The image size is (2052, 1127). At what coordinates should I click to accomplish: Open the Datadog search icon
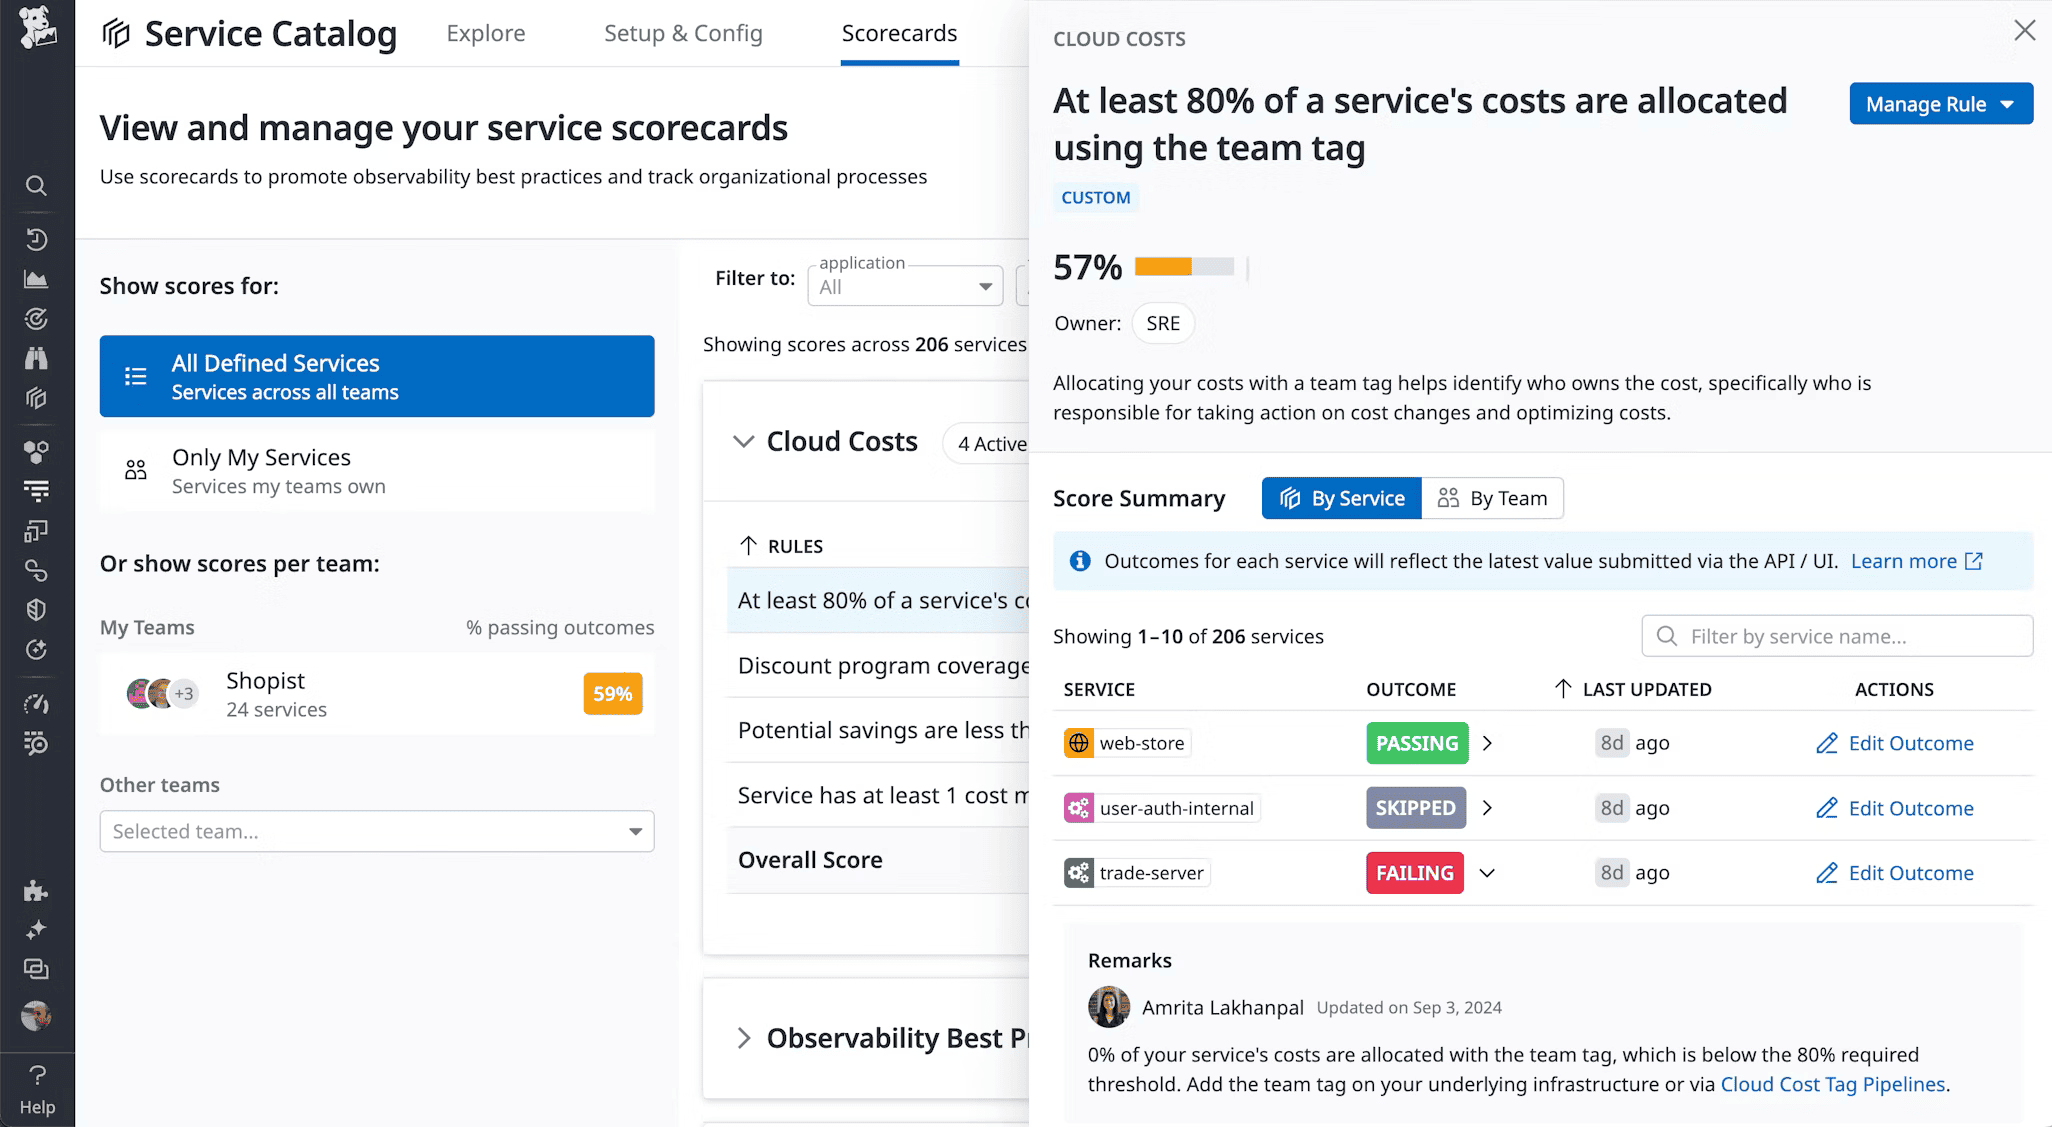(x=37, y=186)
